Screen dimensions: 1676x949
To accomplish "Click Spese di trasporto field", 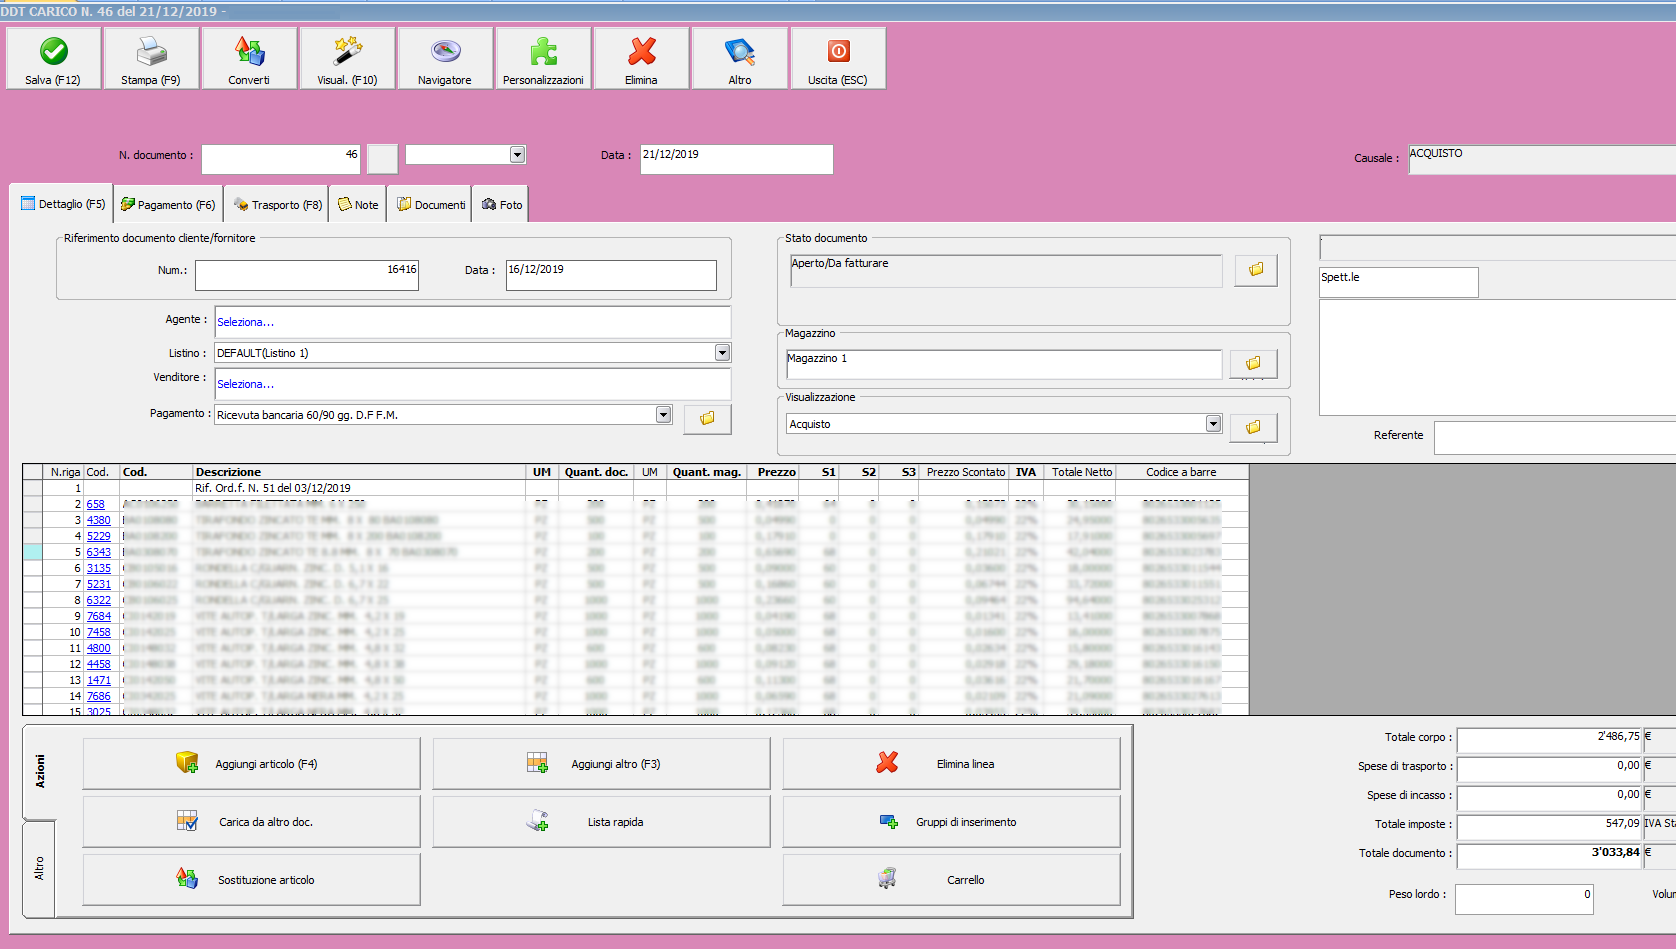I will (1549, 769).
